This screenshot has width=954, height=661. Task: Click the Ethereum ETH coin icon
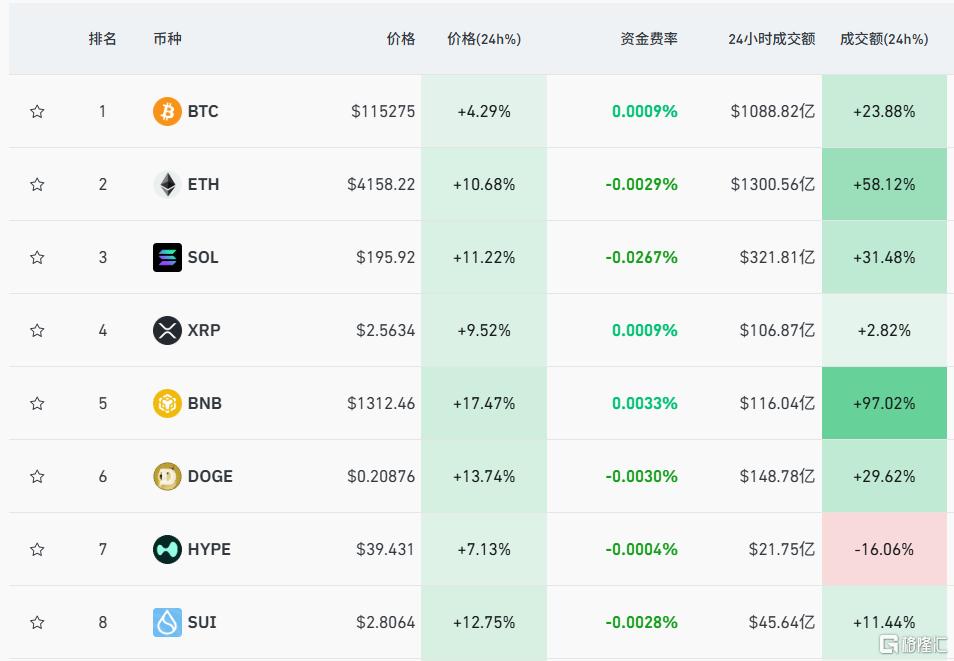[x=167, y=184]
